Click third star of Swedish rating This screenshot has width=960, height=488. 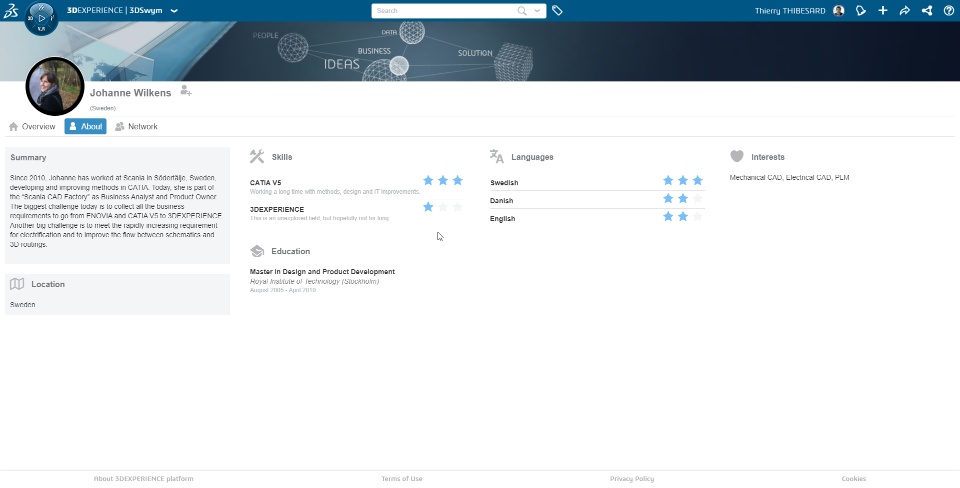point(697,181)
